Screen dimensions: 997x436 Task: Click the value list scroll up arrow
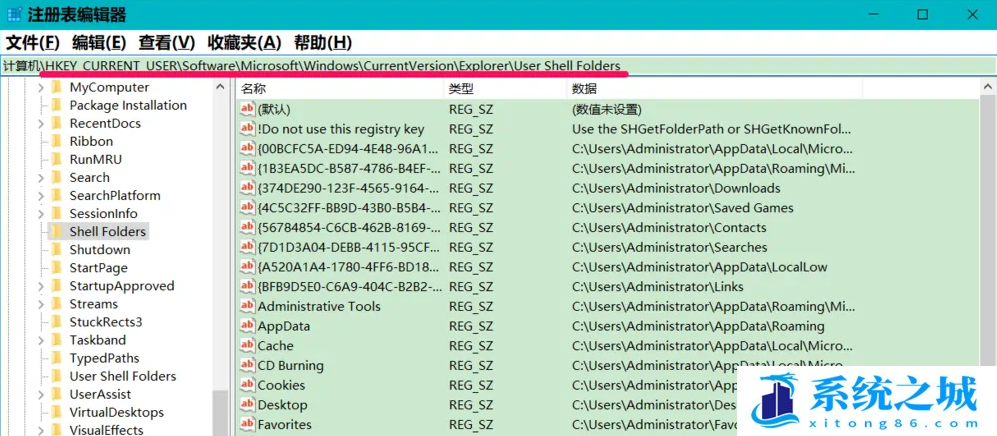point(989,87)
